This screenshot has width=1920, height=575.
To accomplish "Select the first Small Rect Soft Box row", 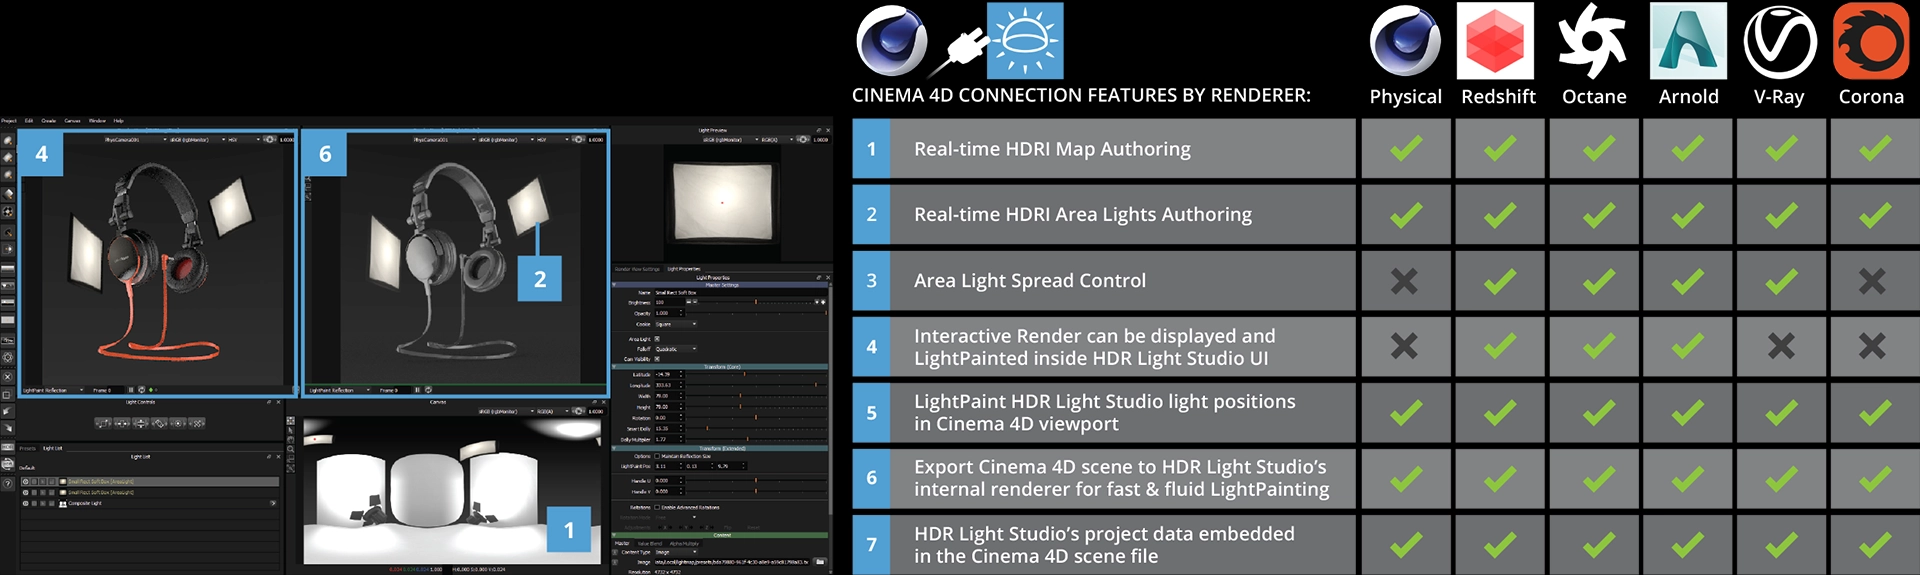I will (150, 482).
